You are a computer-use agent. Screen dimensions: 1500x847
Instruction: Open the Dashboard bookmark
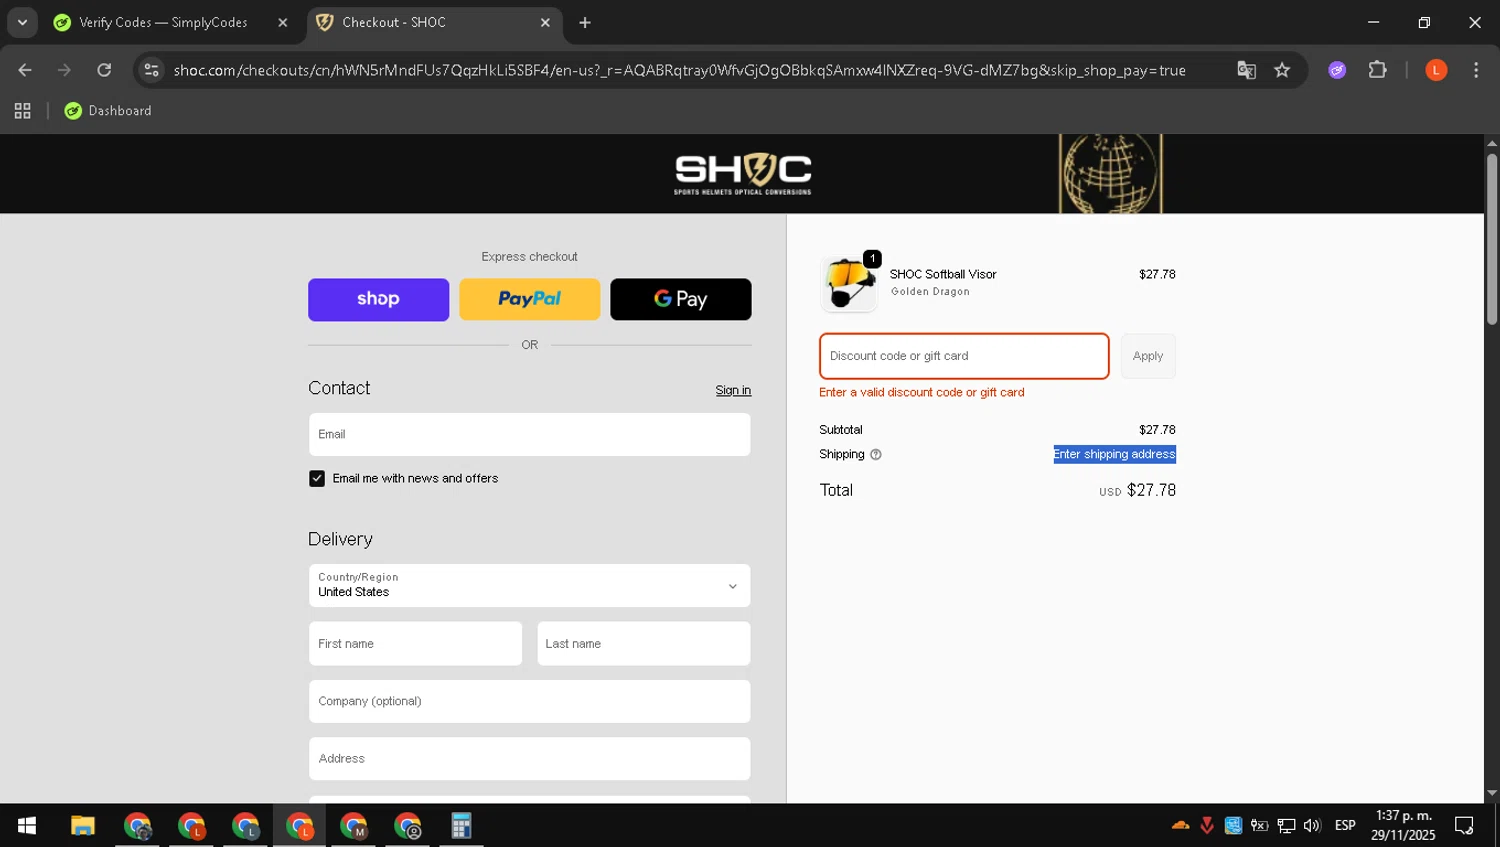tap(108, 111)
